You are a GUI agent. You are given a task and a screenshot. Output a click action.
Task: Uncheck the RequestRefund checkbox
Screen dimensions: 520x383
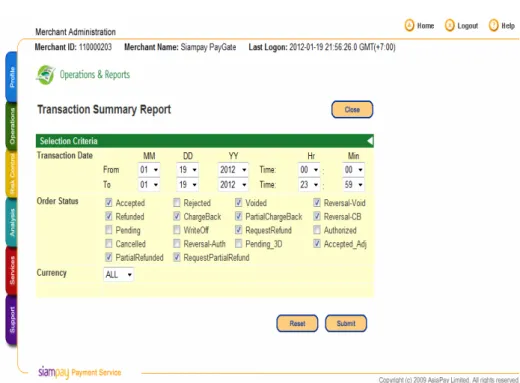coord(238,230)
